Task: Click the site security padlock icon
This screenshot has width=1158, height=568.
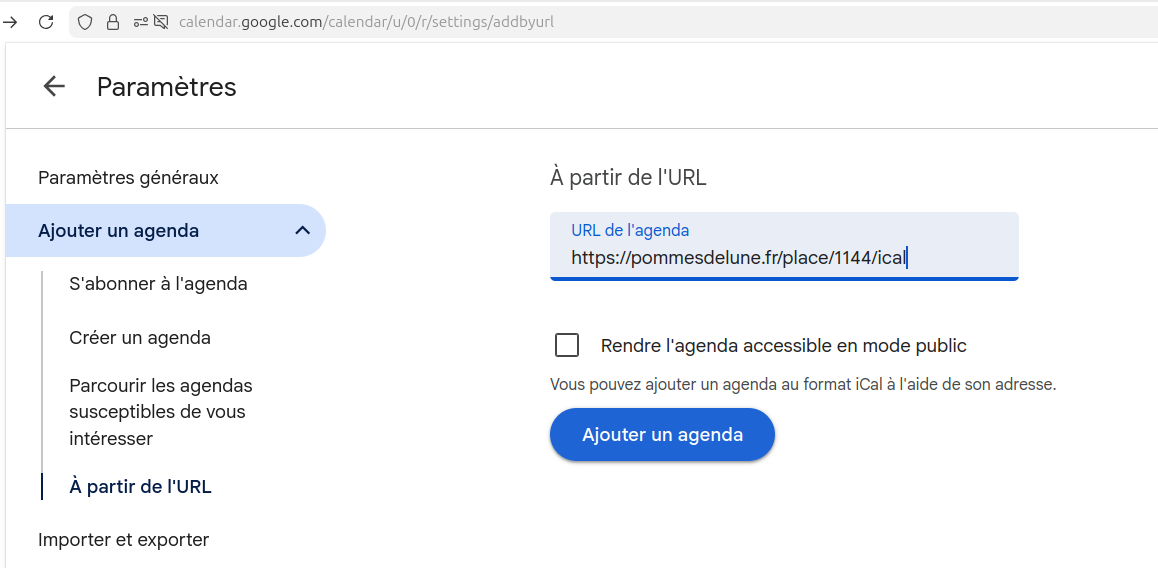Action: (112, 21)
